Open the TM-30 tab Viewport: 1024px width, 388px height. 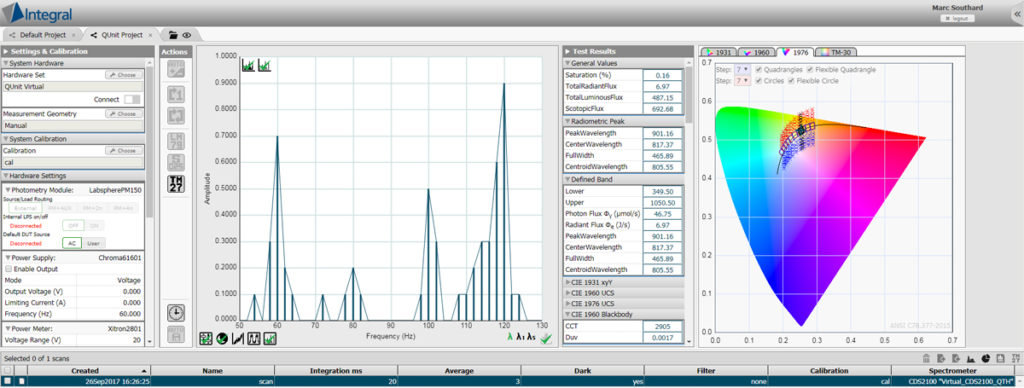point(836,52)
